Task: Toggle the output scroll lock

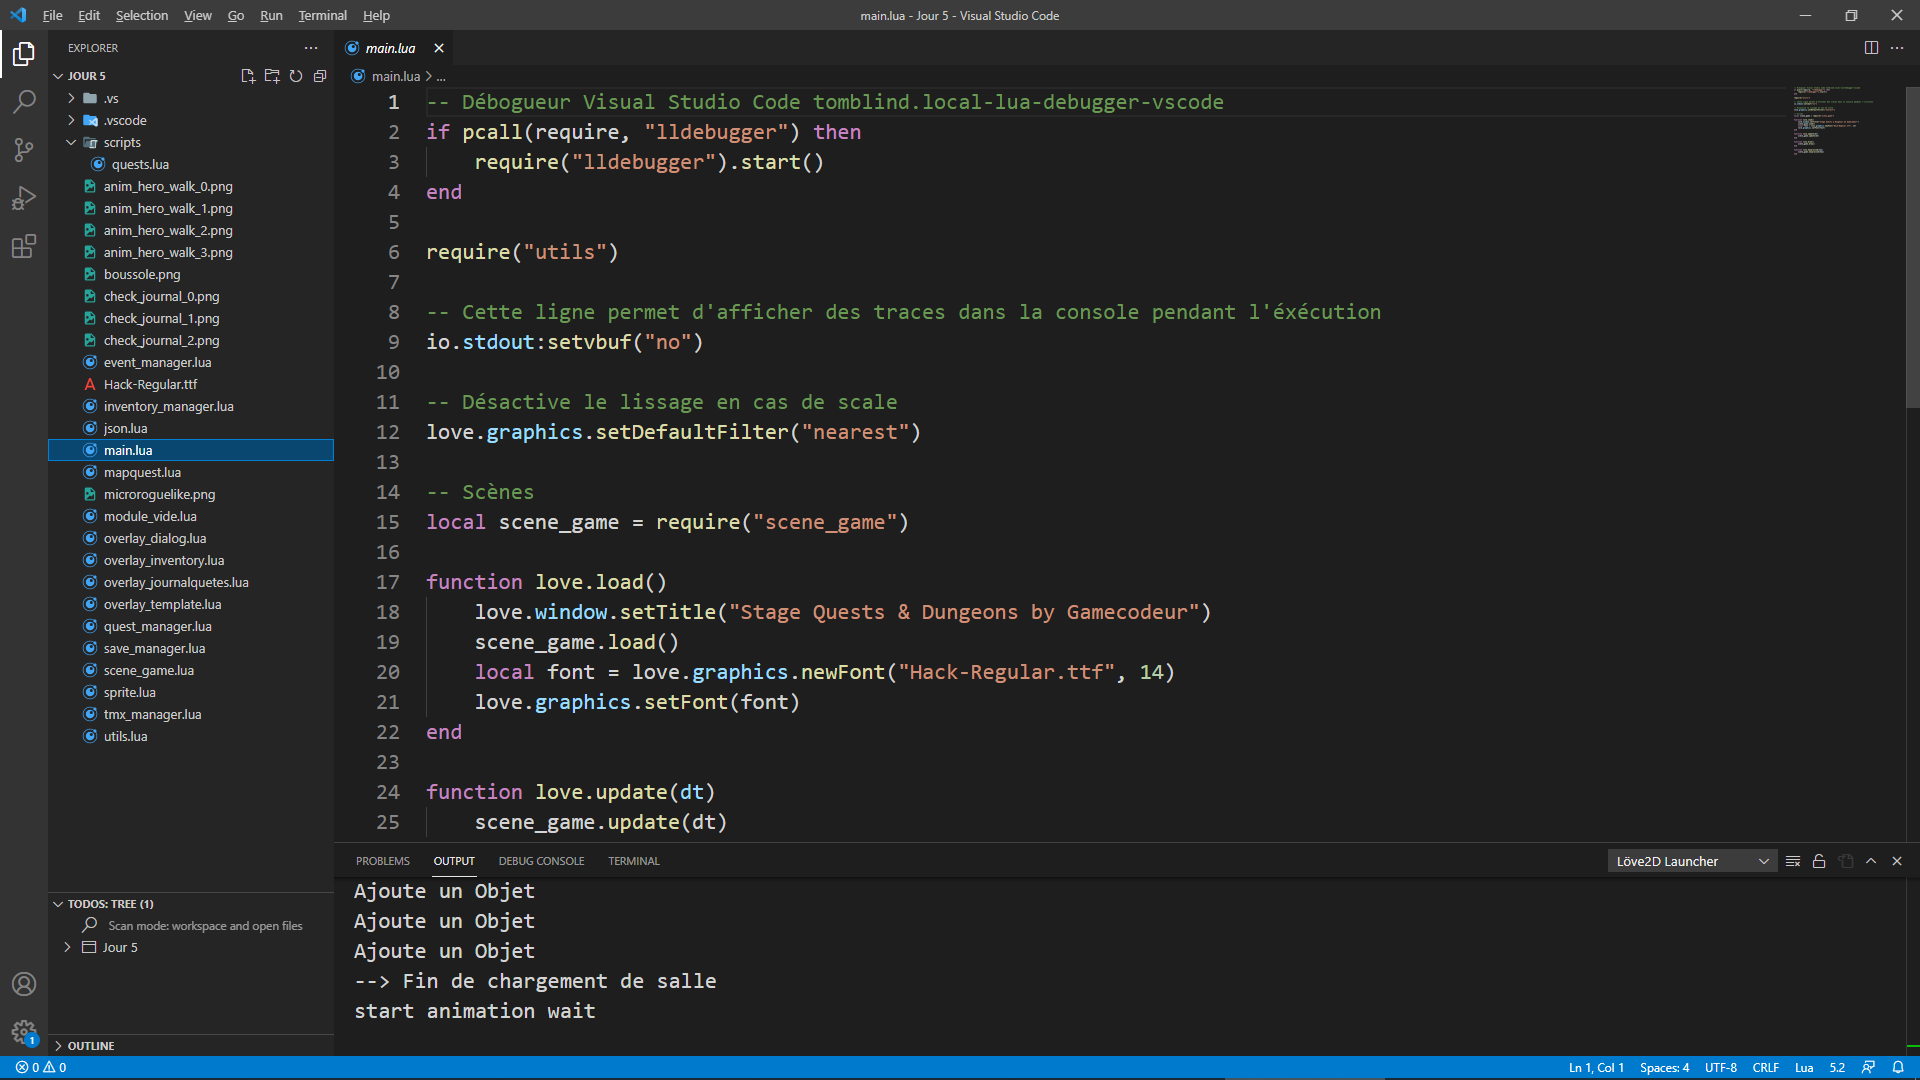Action: (1819, 861)
